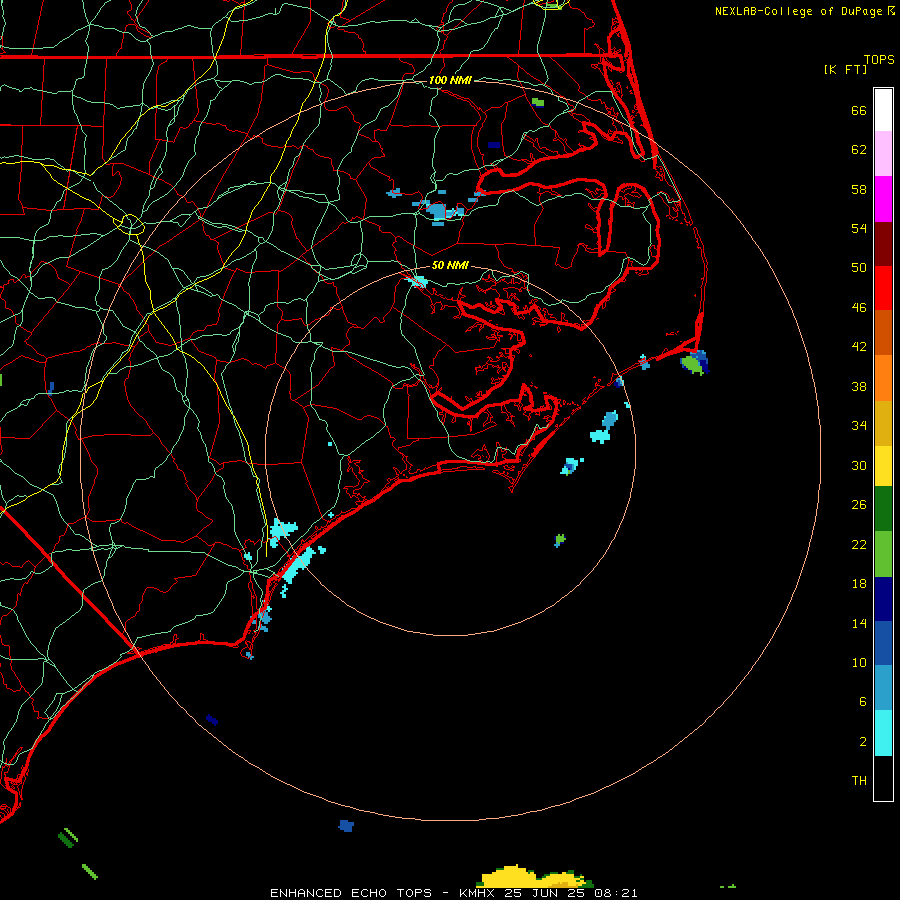The height and width of the screenshot is (900, 900).
Task: Select the magenta swatch in the legend
Action: click(883, 199)
